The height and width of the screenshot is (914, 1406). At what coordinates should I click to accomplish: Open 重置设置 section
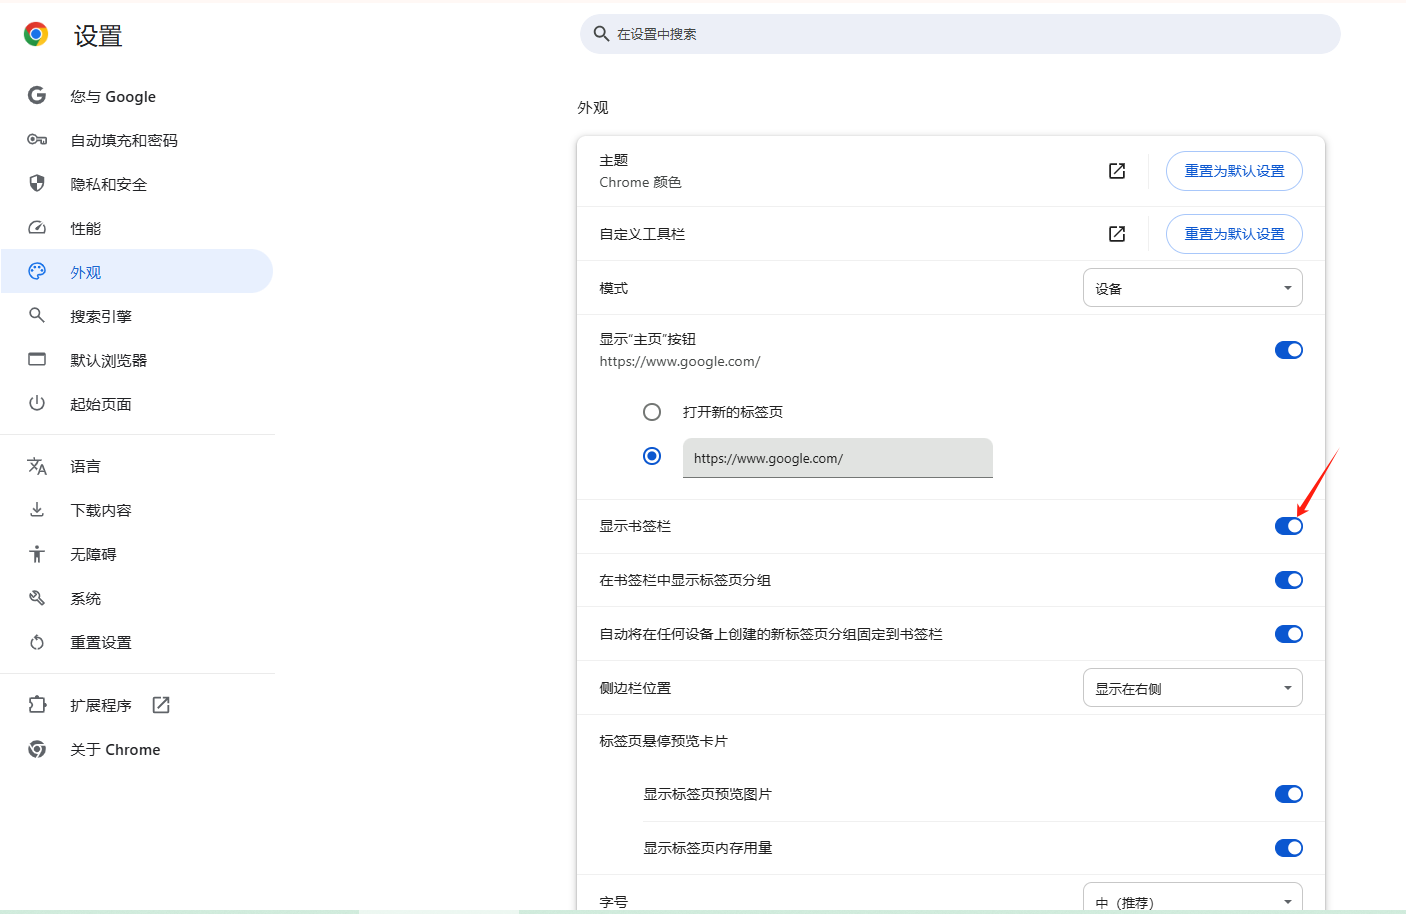tap(137, 642)
